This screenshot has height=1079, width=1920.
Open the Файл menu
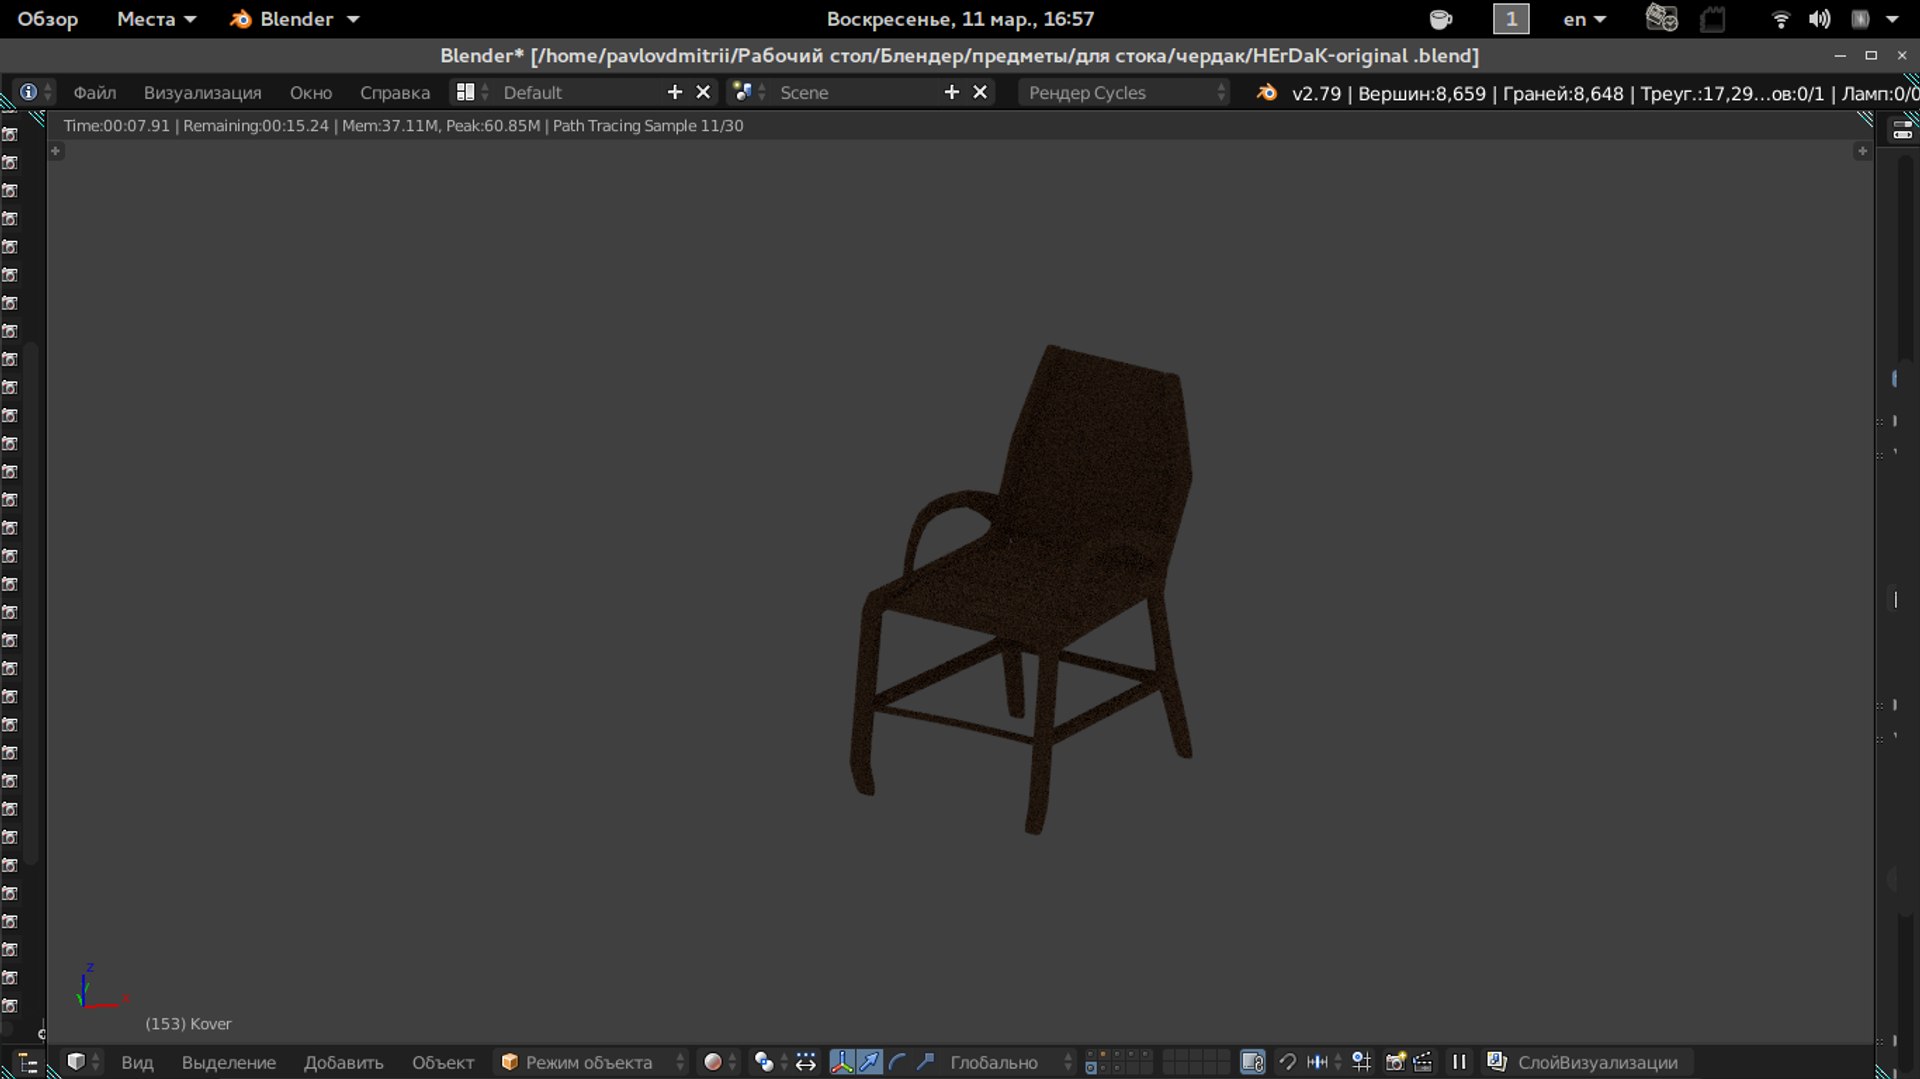95,93
